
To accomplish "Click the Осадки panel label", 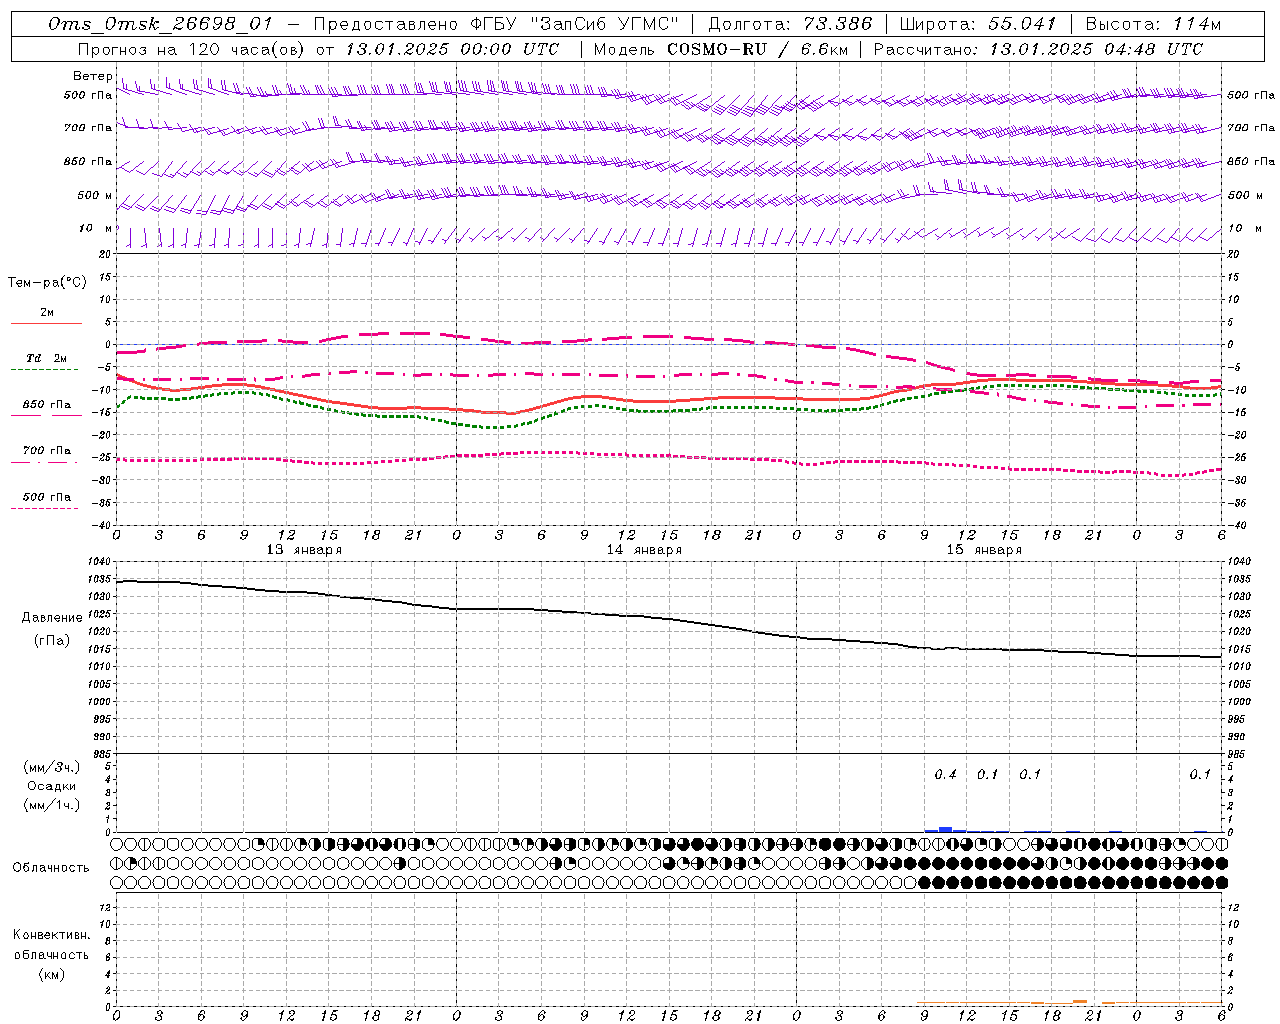I will tap(51, 786).
